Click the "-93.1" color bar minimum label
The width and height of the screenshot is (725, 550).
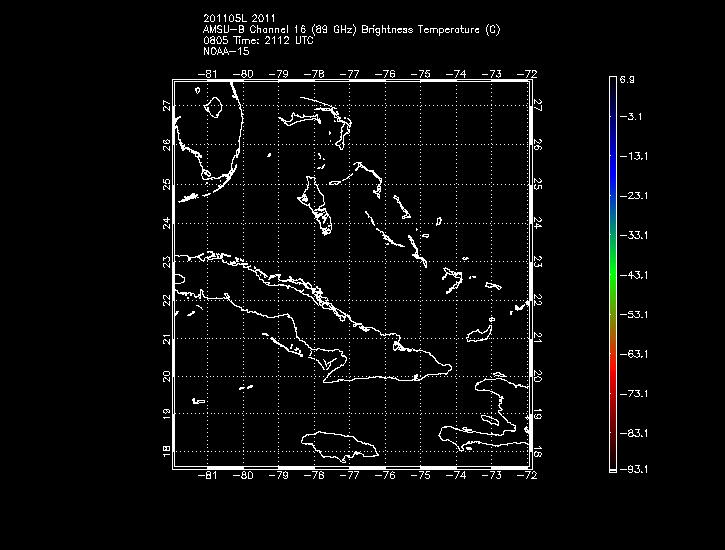(634, 470)
